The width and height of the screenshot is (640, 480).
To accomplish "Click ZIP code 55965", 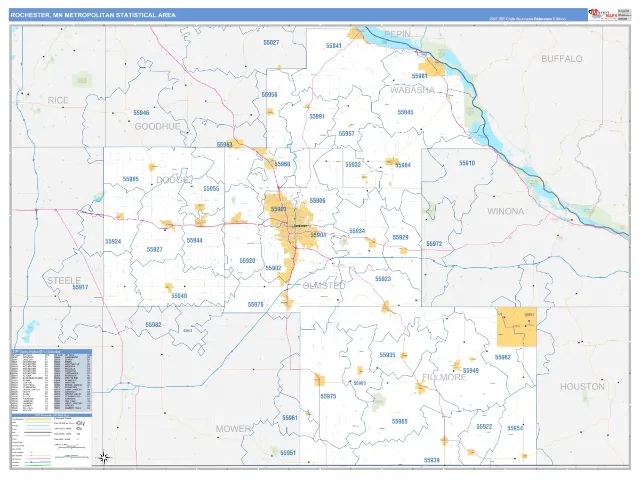I will (x=400, y=422).
